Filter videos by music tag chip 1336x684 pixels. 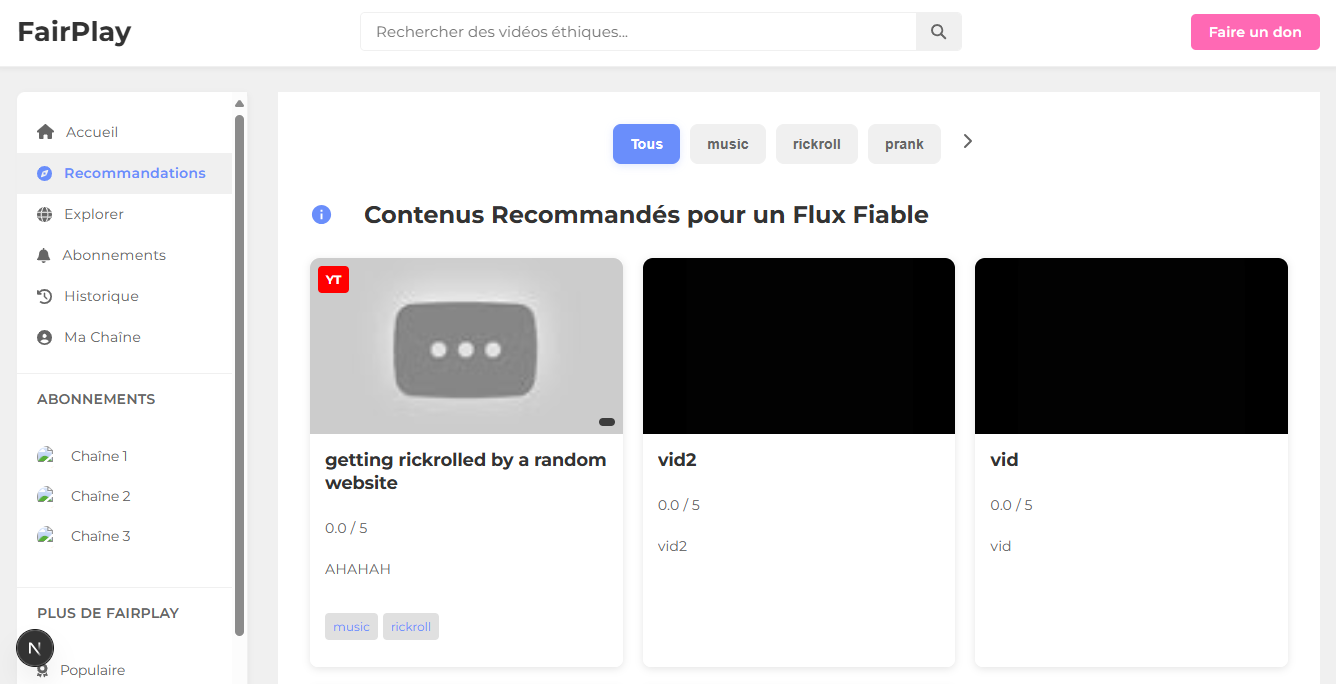click(728, 144)
